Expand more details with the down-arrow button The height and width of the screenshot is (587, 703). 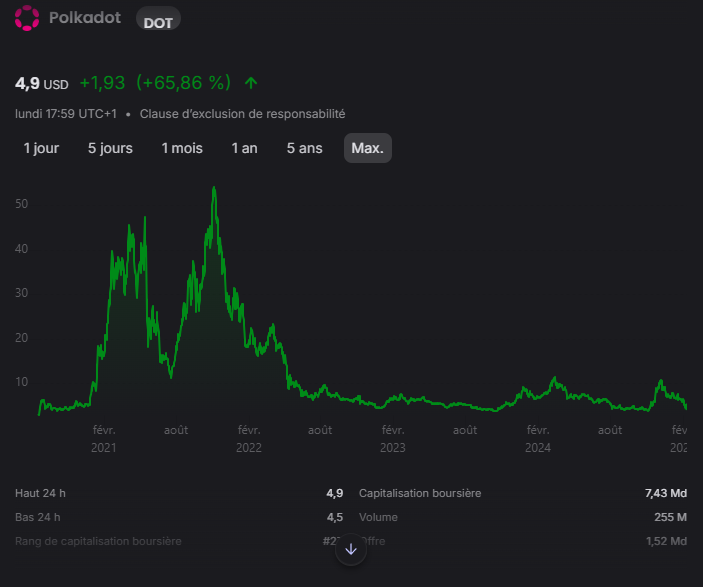[x=351, y=549]
